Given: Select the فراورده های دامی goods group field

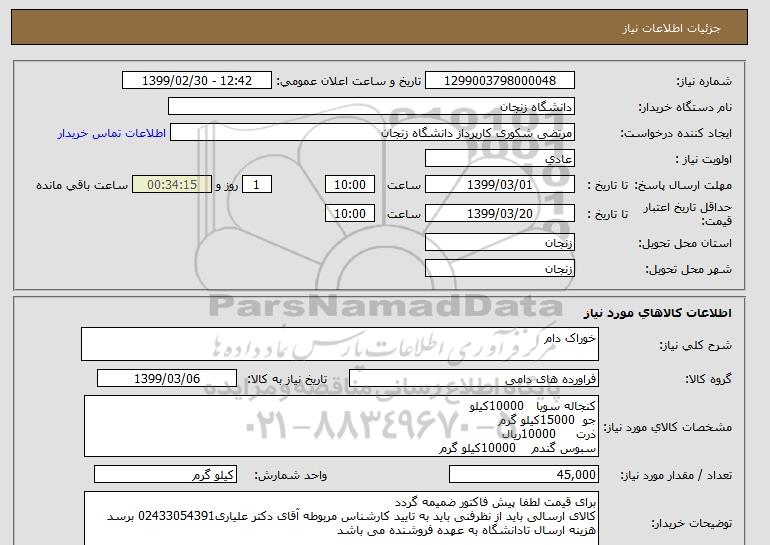Looking at the screenshot, I should (473, 379).
